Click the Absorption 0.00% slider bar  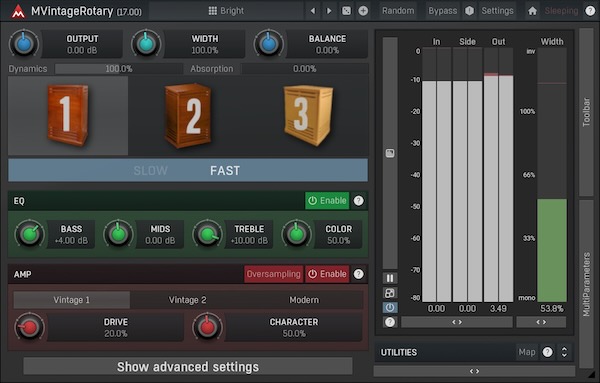click(305, 69)
